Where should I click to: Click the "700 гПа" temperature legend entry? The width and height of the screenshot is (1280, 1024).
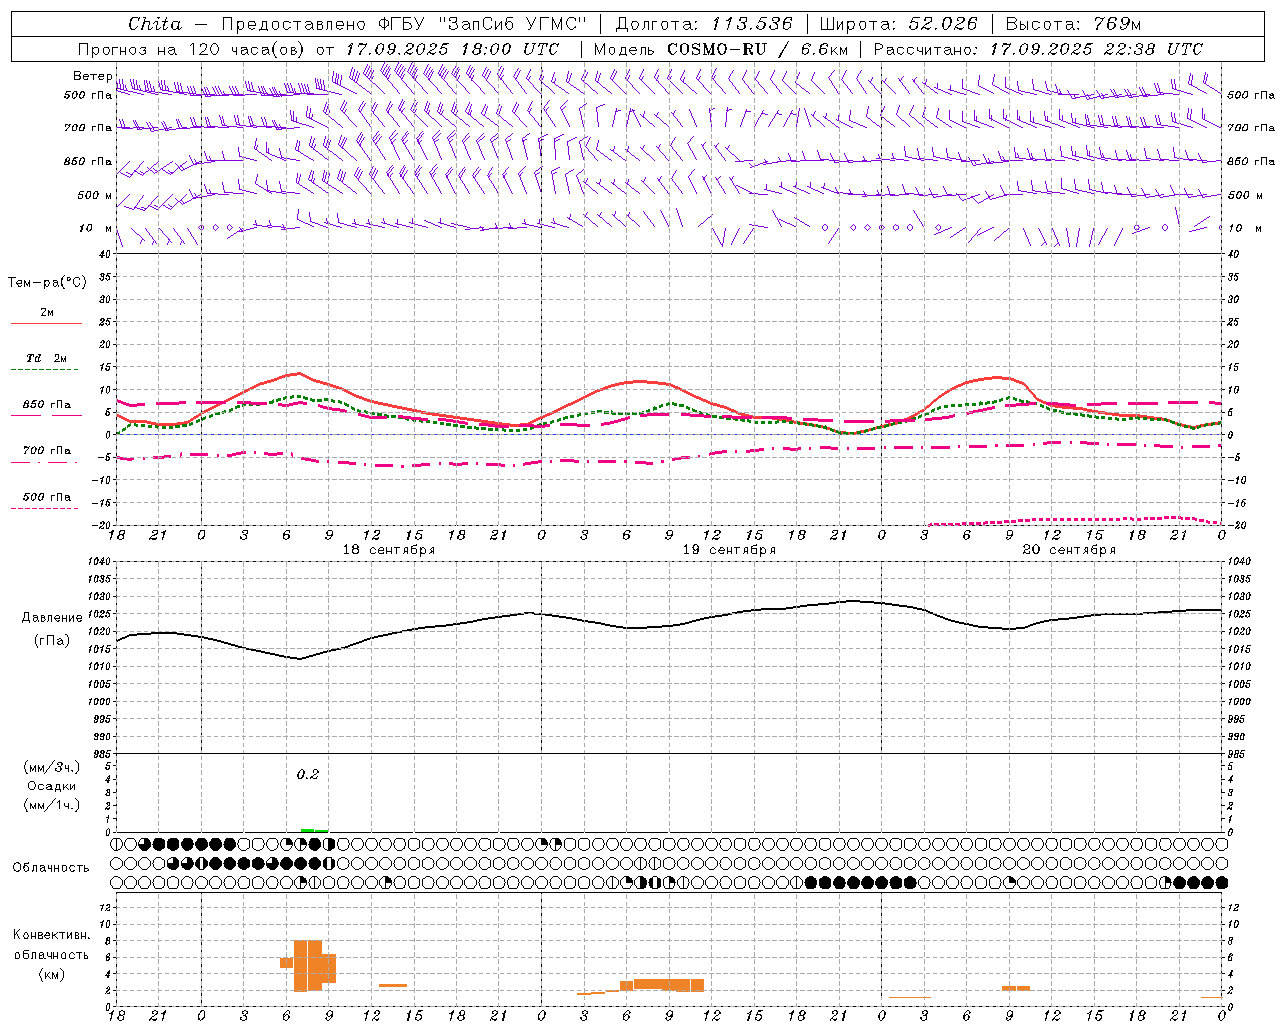47,450
